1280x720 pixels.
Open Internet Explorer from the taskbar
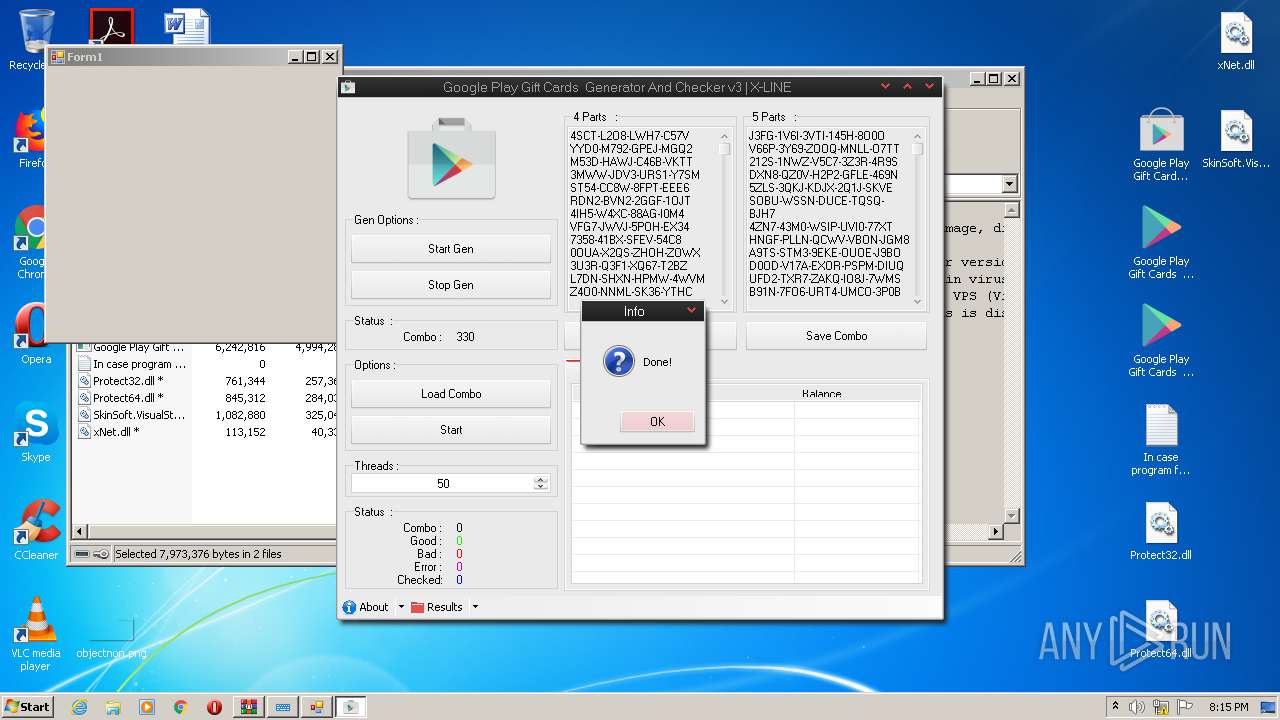pos(79,707)
